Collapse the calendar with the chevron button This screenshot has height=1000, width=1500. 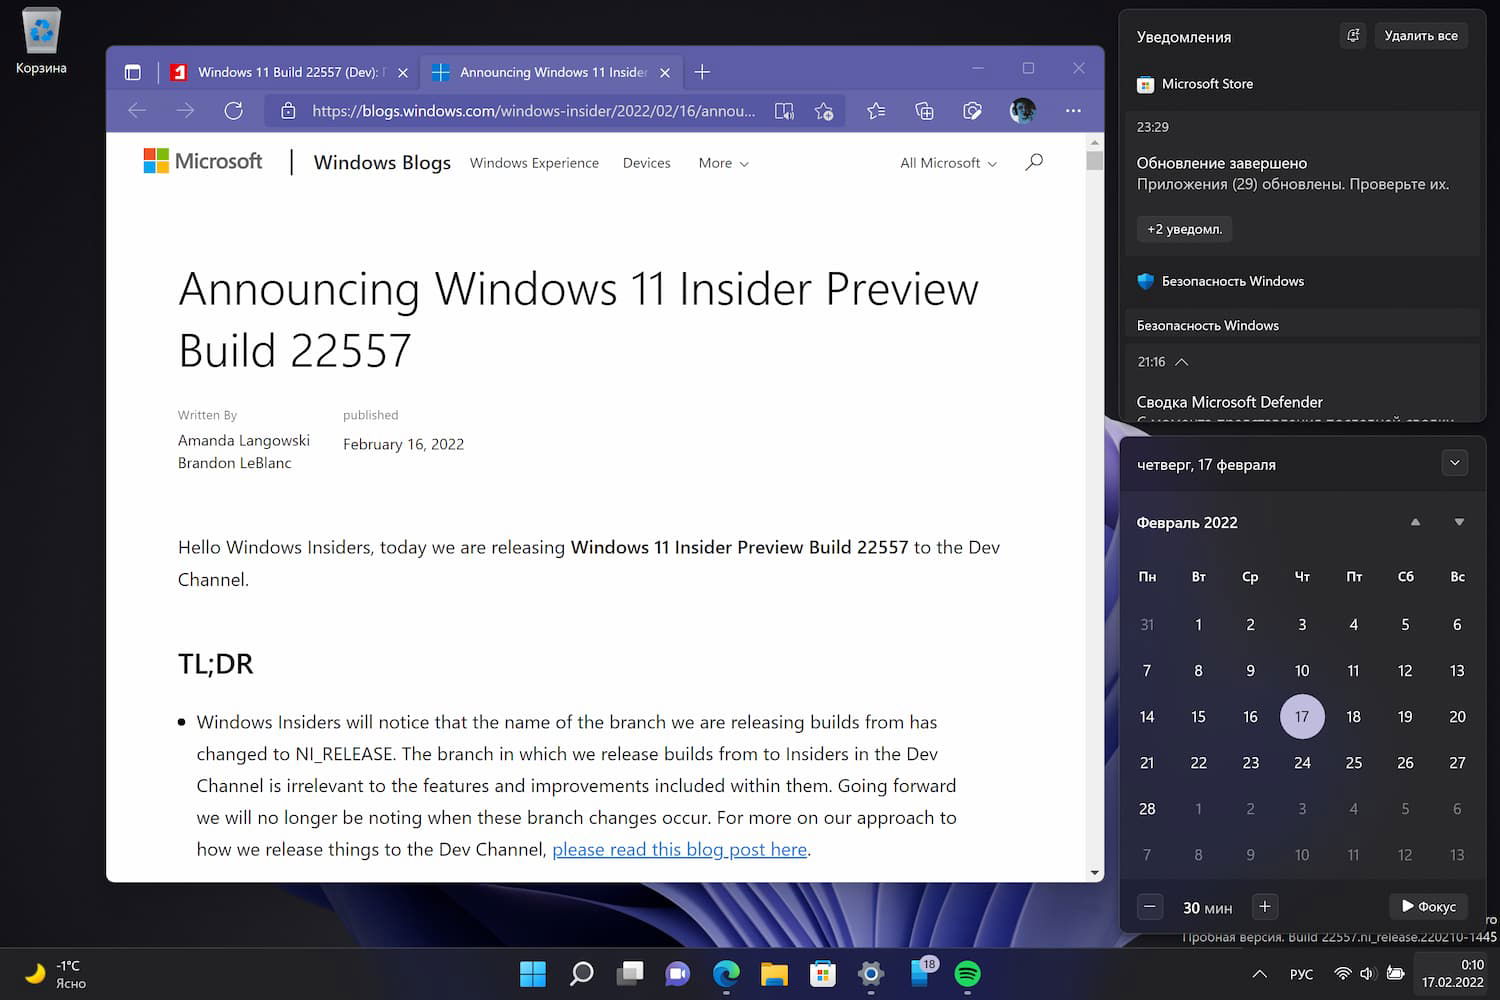(x=1455, y=463)
